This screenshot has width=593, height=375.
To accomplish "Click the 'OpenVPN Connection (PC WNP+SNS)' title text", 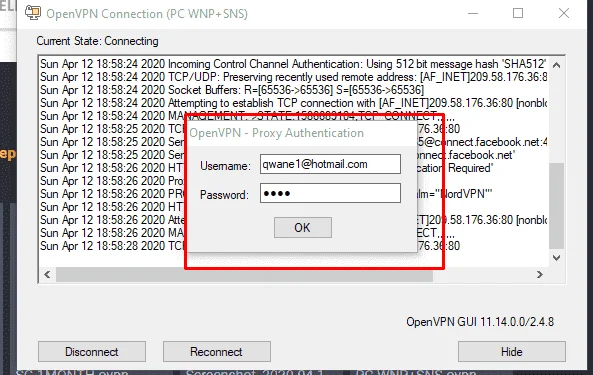I will click(x=147, y=14).
